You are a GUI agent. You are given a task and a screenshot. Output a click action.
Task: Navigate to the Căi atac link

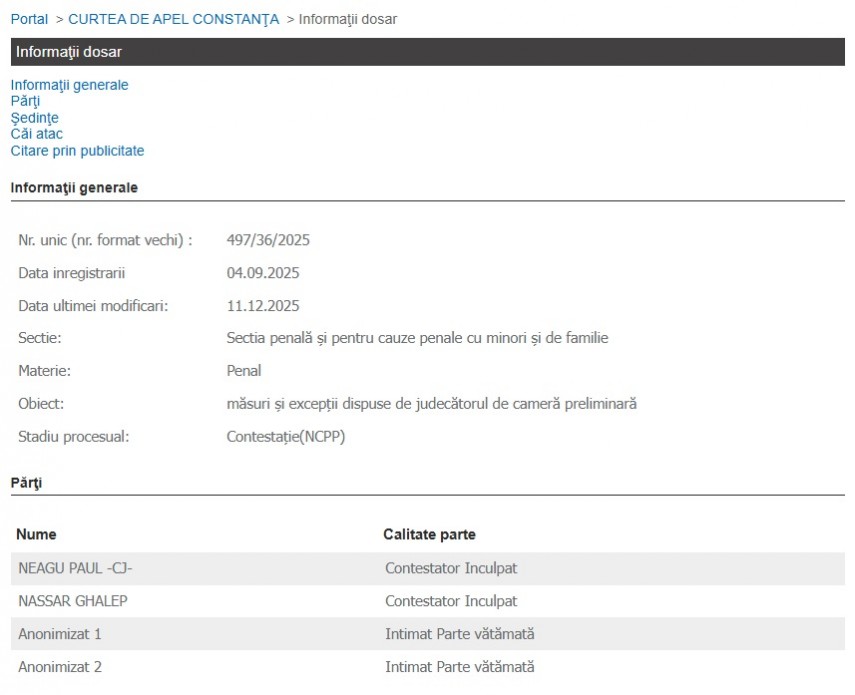(37, 134)
